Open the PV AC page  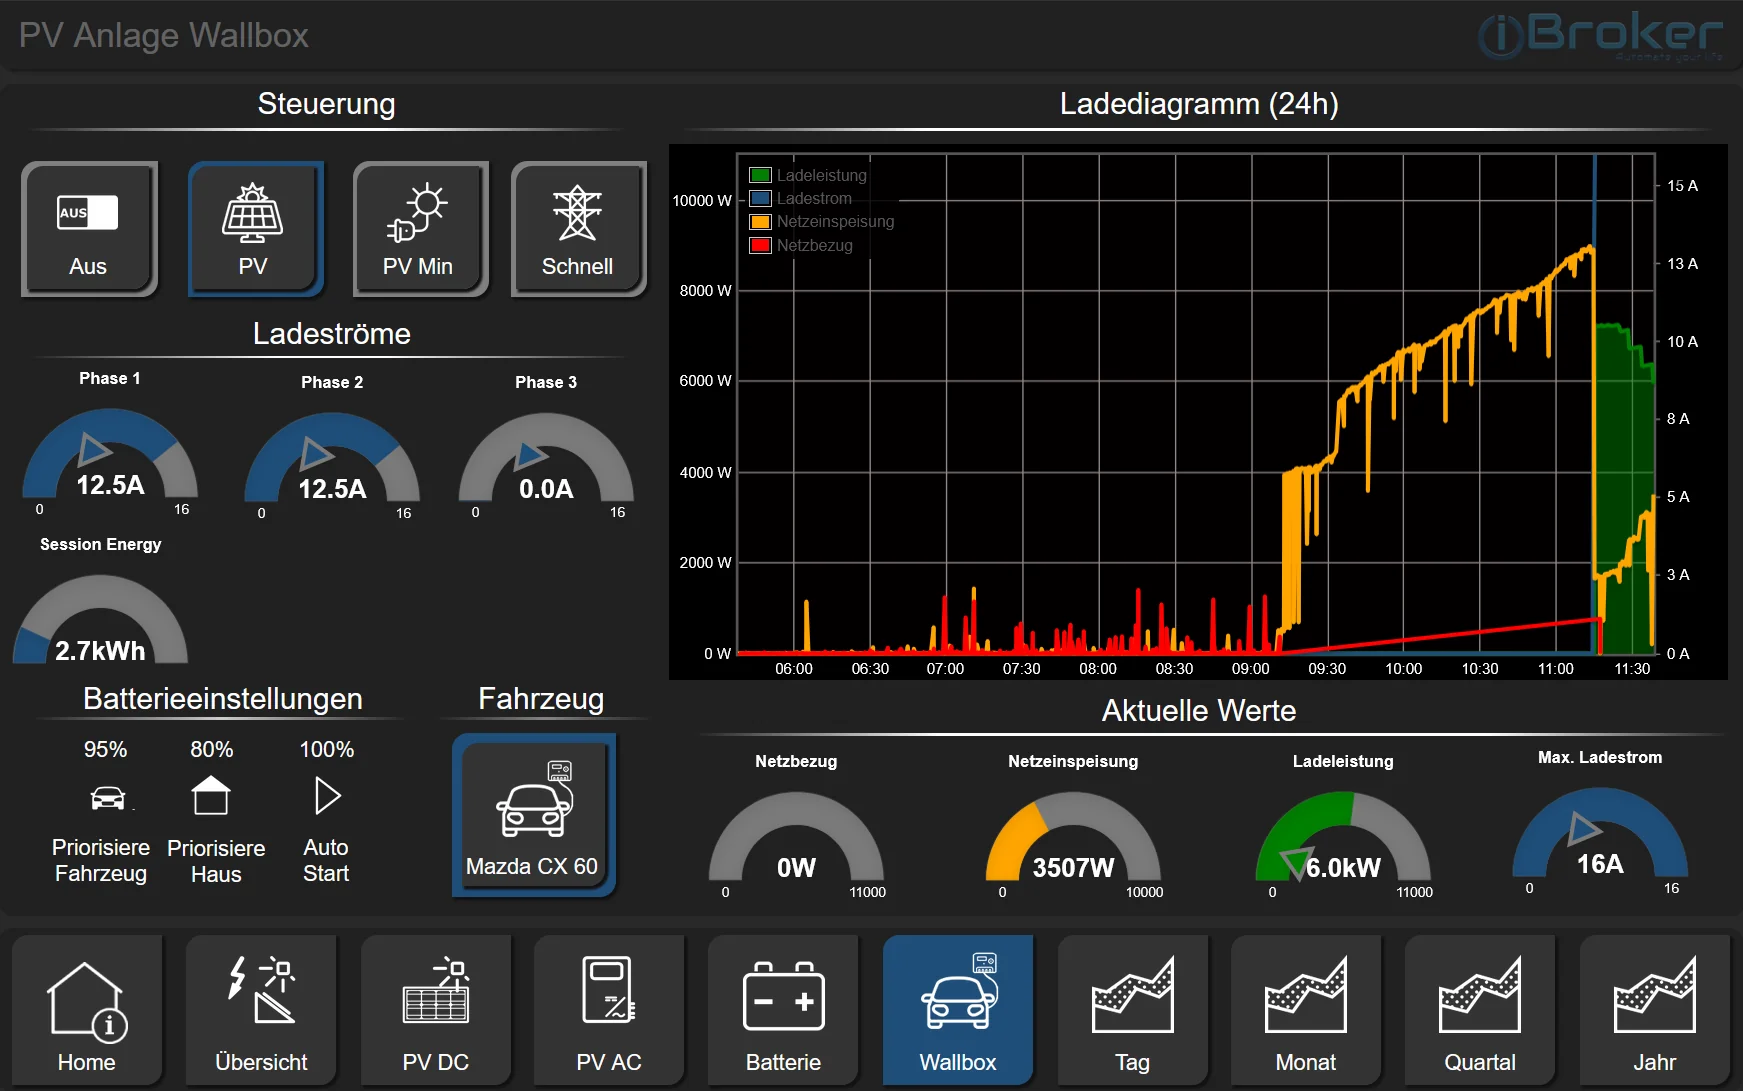coord(609,1010)
